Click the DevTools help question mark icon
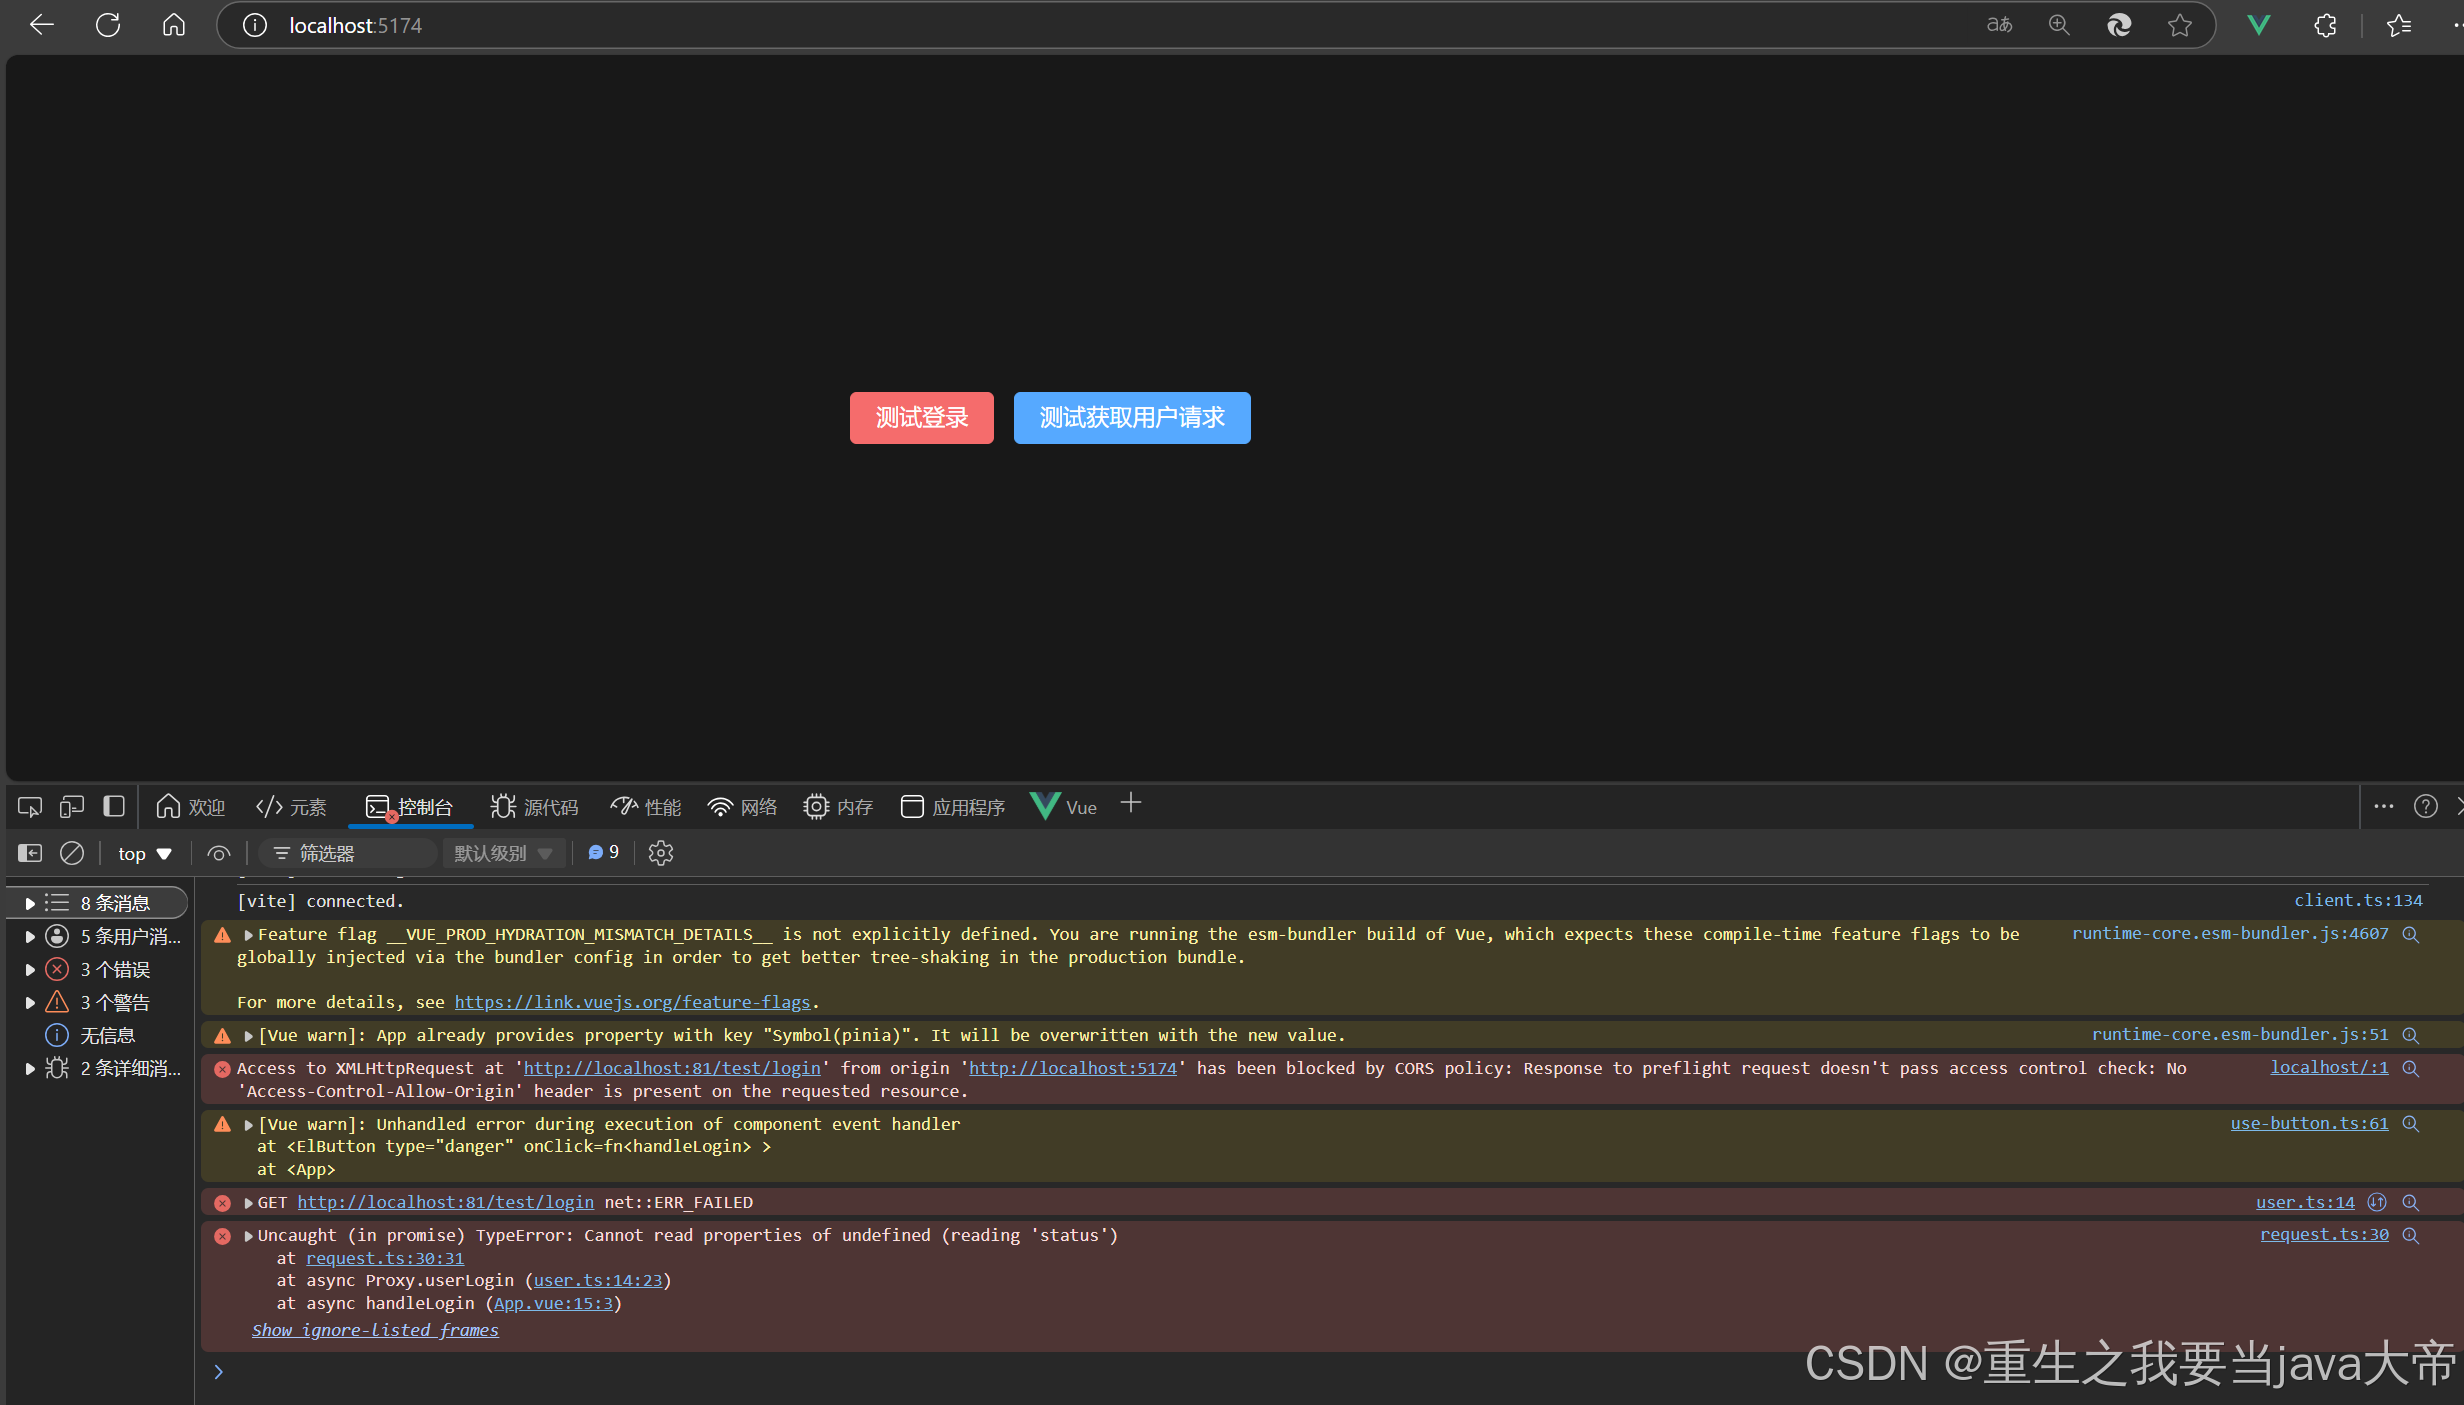This screenshot has width=2464, height=1405. pyautogui.click(x=2425, y=807)
